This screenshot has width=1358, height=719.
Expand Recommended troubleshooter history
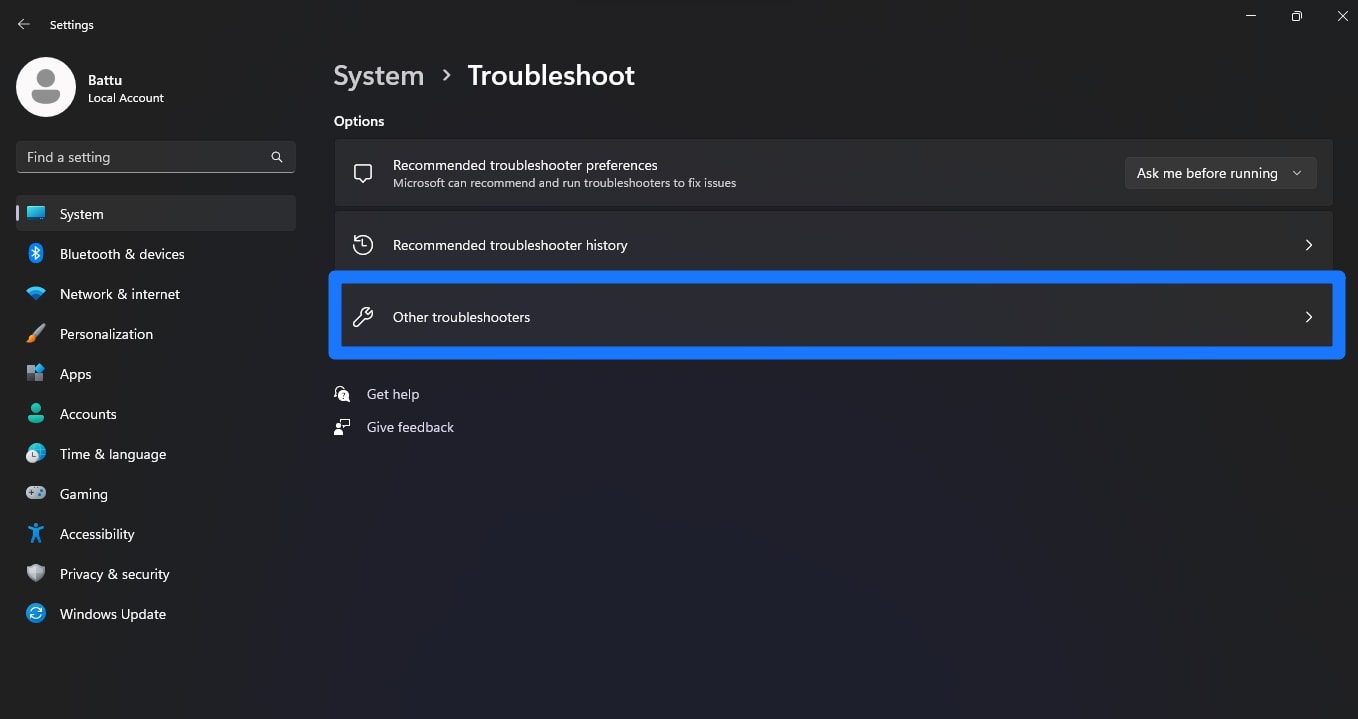click(x=836, y=244)
